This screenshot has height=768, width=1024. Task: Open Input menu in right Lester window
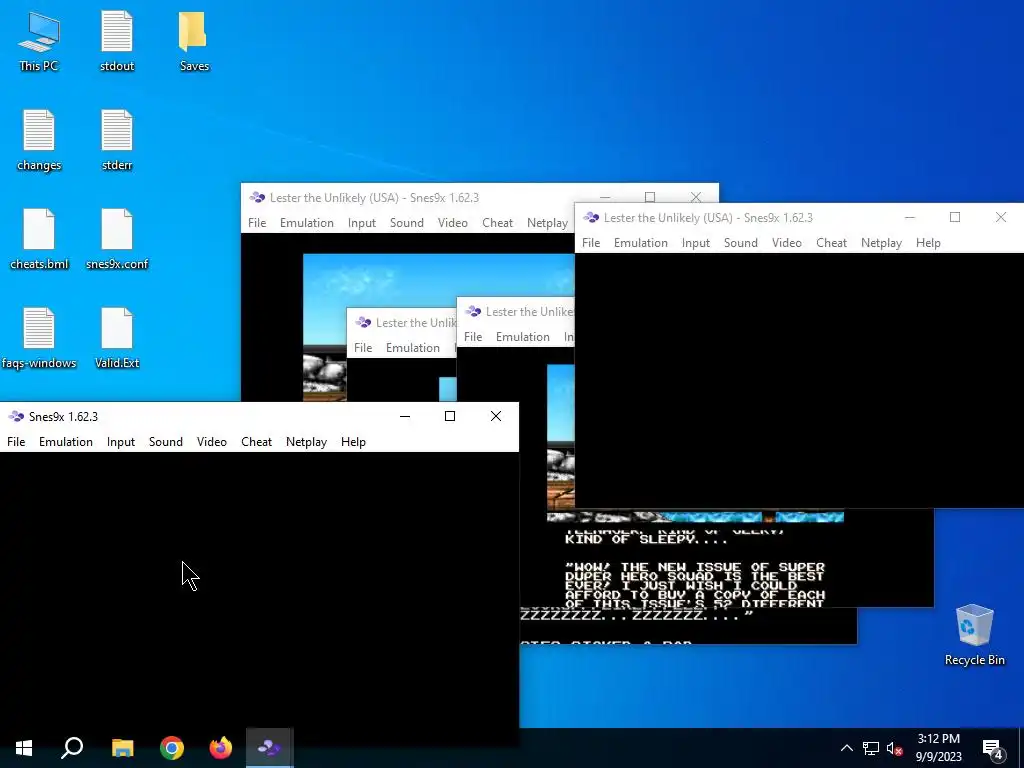[x=696, y=243]
